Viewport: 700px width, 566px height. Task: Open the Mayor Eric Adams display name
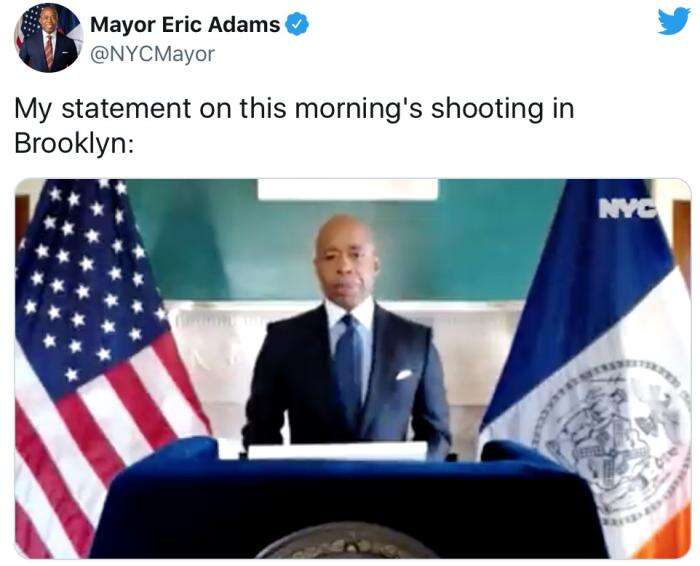point(185,25)
